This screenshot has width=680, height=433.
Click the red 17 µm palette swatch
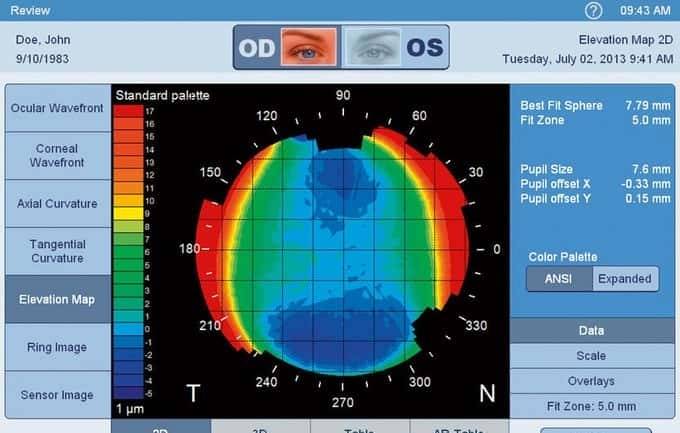coord(128,111)
